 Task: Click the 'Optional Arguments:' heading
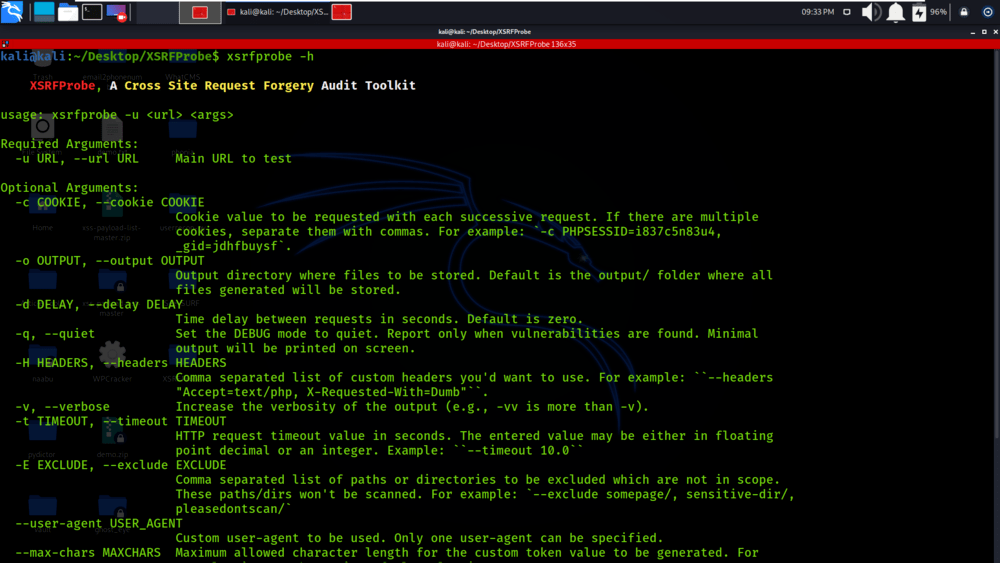coord(70,188)
